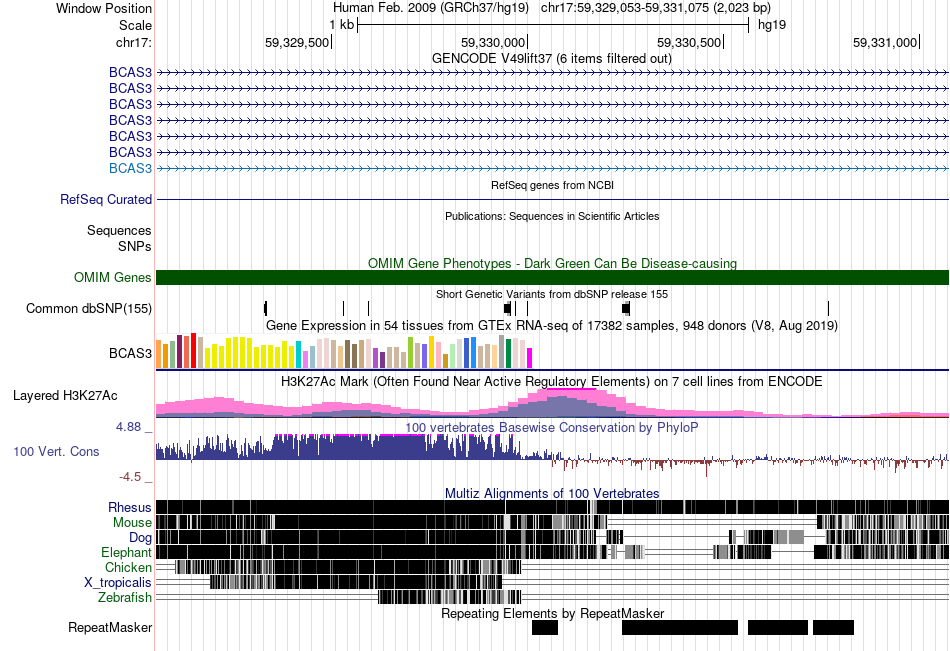The height and width of the screenshot is (651, 950).
Task: Click the chr17: ruler label
Action: point(134,42)
